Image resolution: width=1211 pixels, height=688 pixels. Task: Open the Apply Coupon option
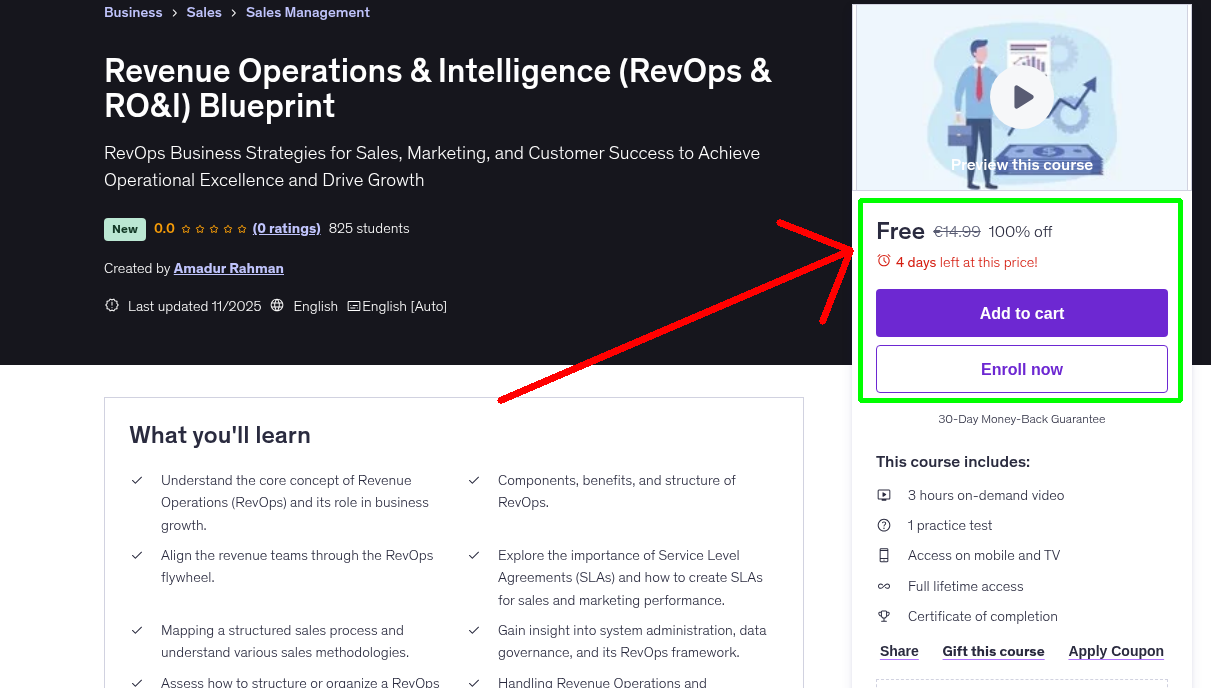[x=1116, y=651]
